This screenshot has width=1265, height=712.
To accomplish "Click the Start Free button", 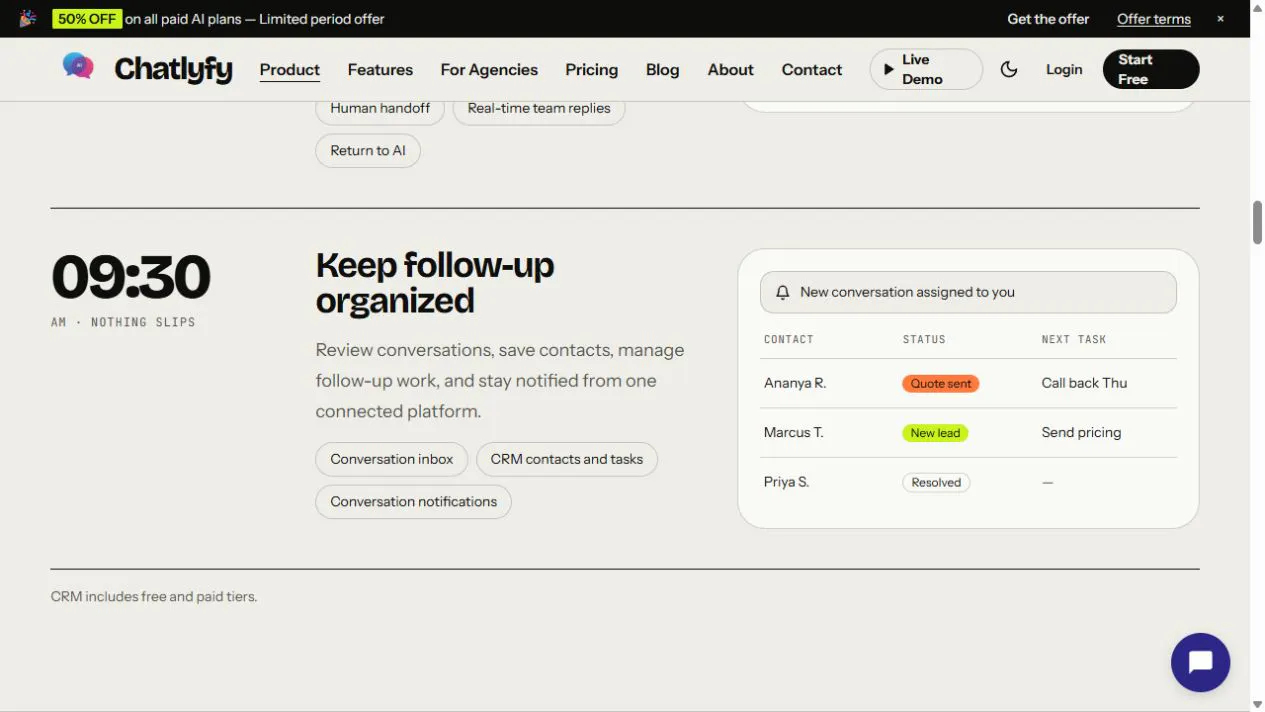I will pyautogui.click(x=1151, y=69).
